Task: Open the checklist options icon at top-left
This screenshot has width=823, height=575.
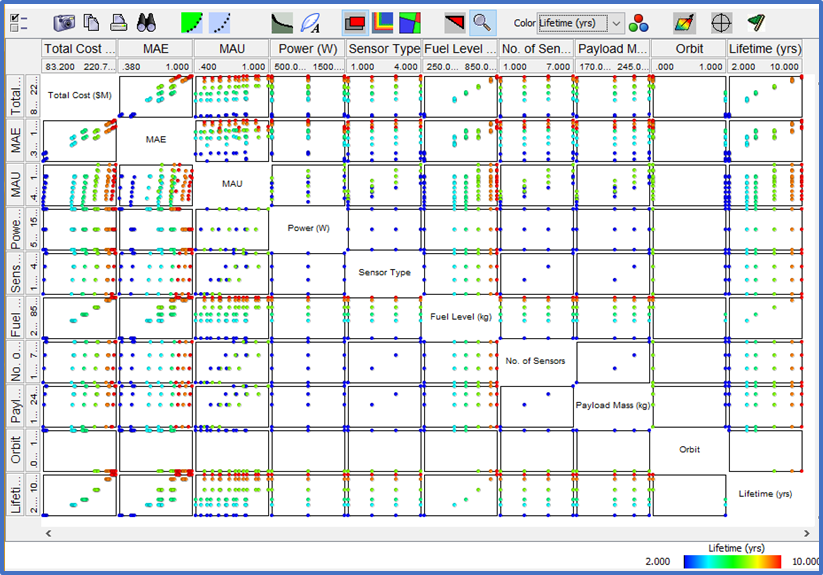Action: coord(18,22)
